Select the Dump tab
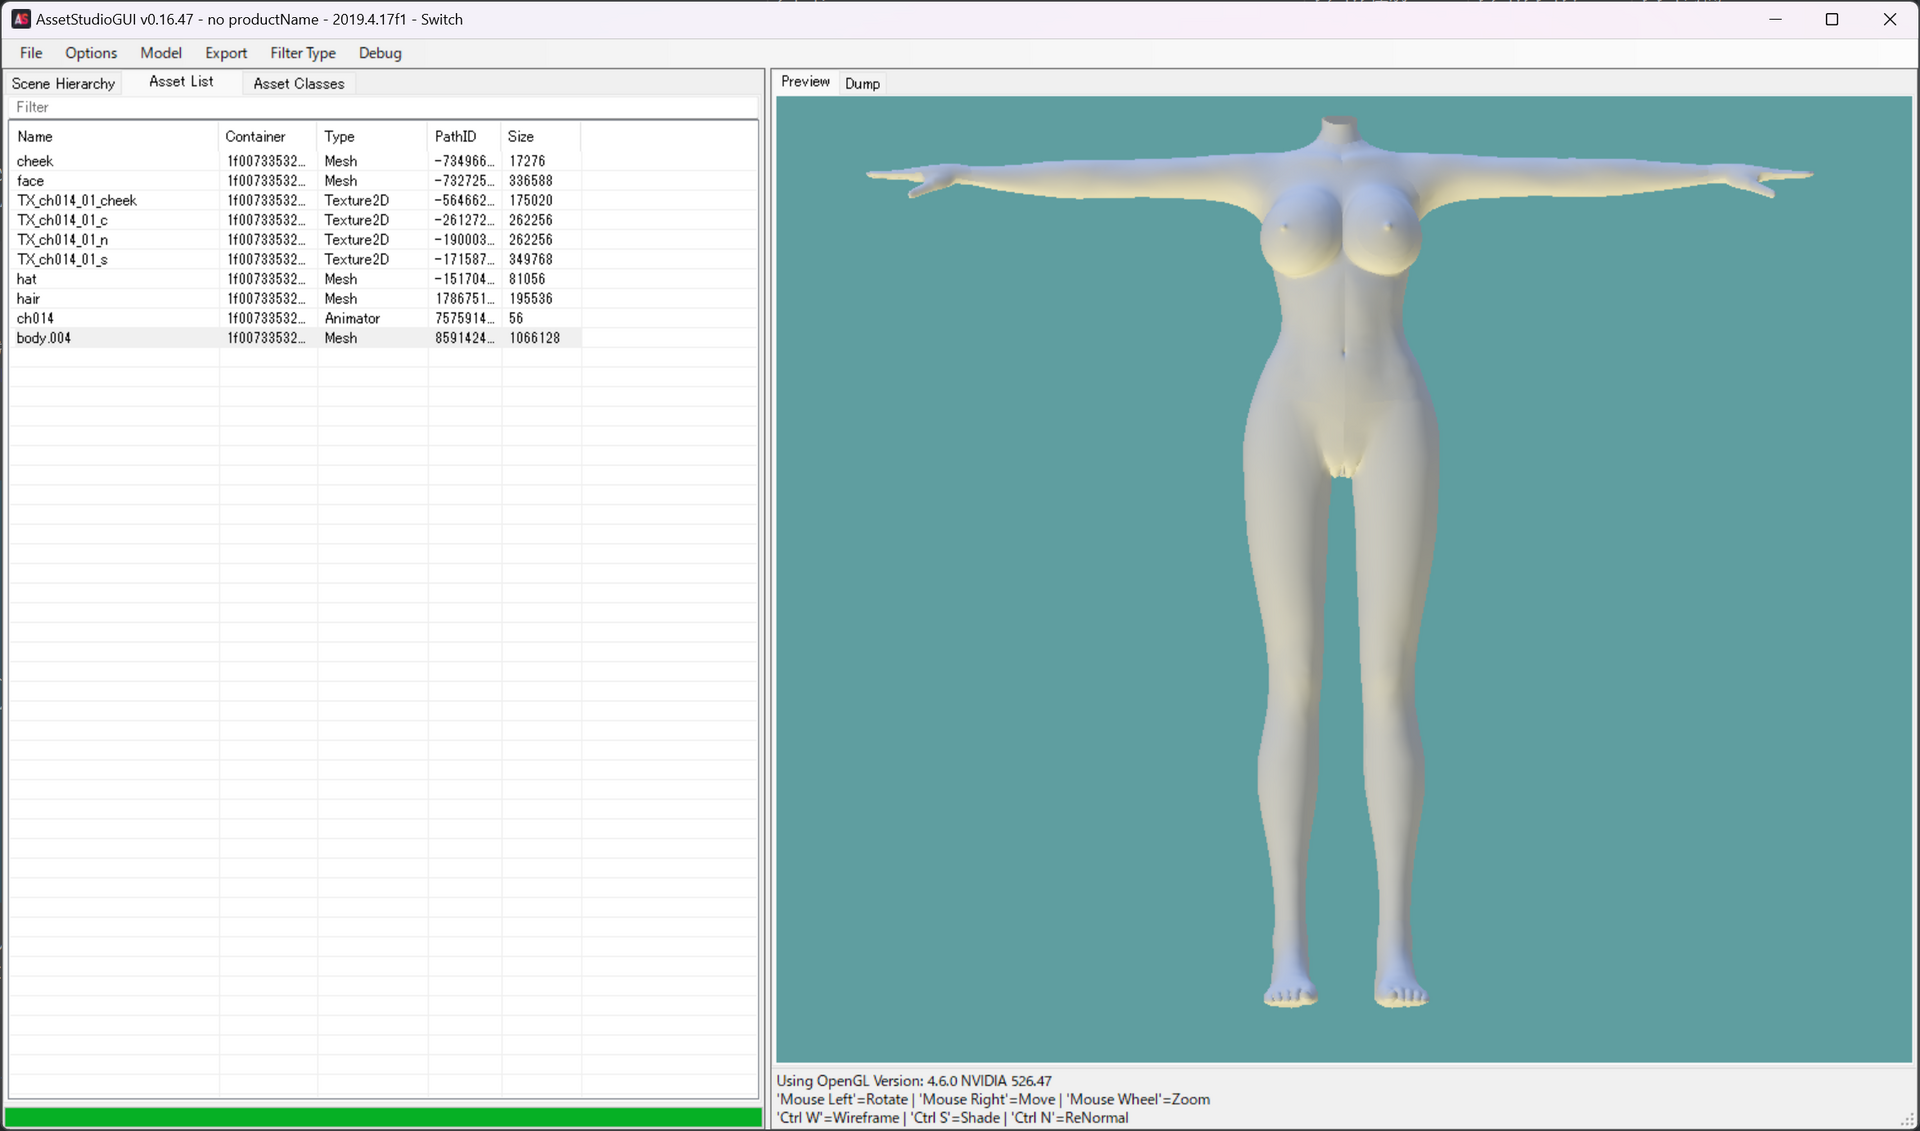The image size is (1920, 1131). click(862, 84)
